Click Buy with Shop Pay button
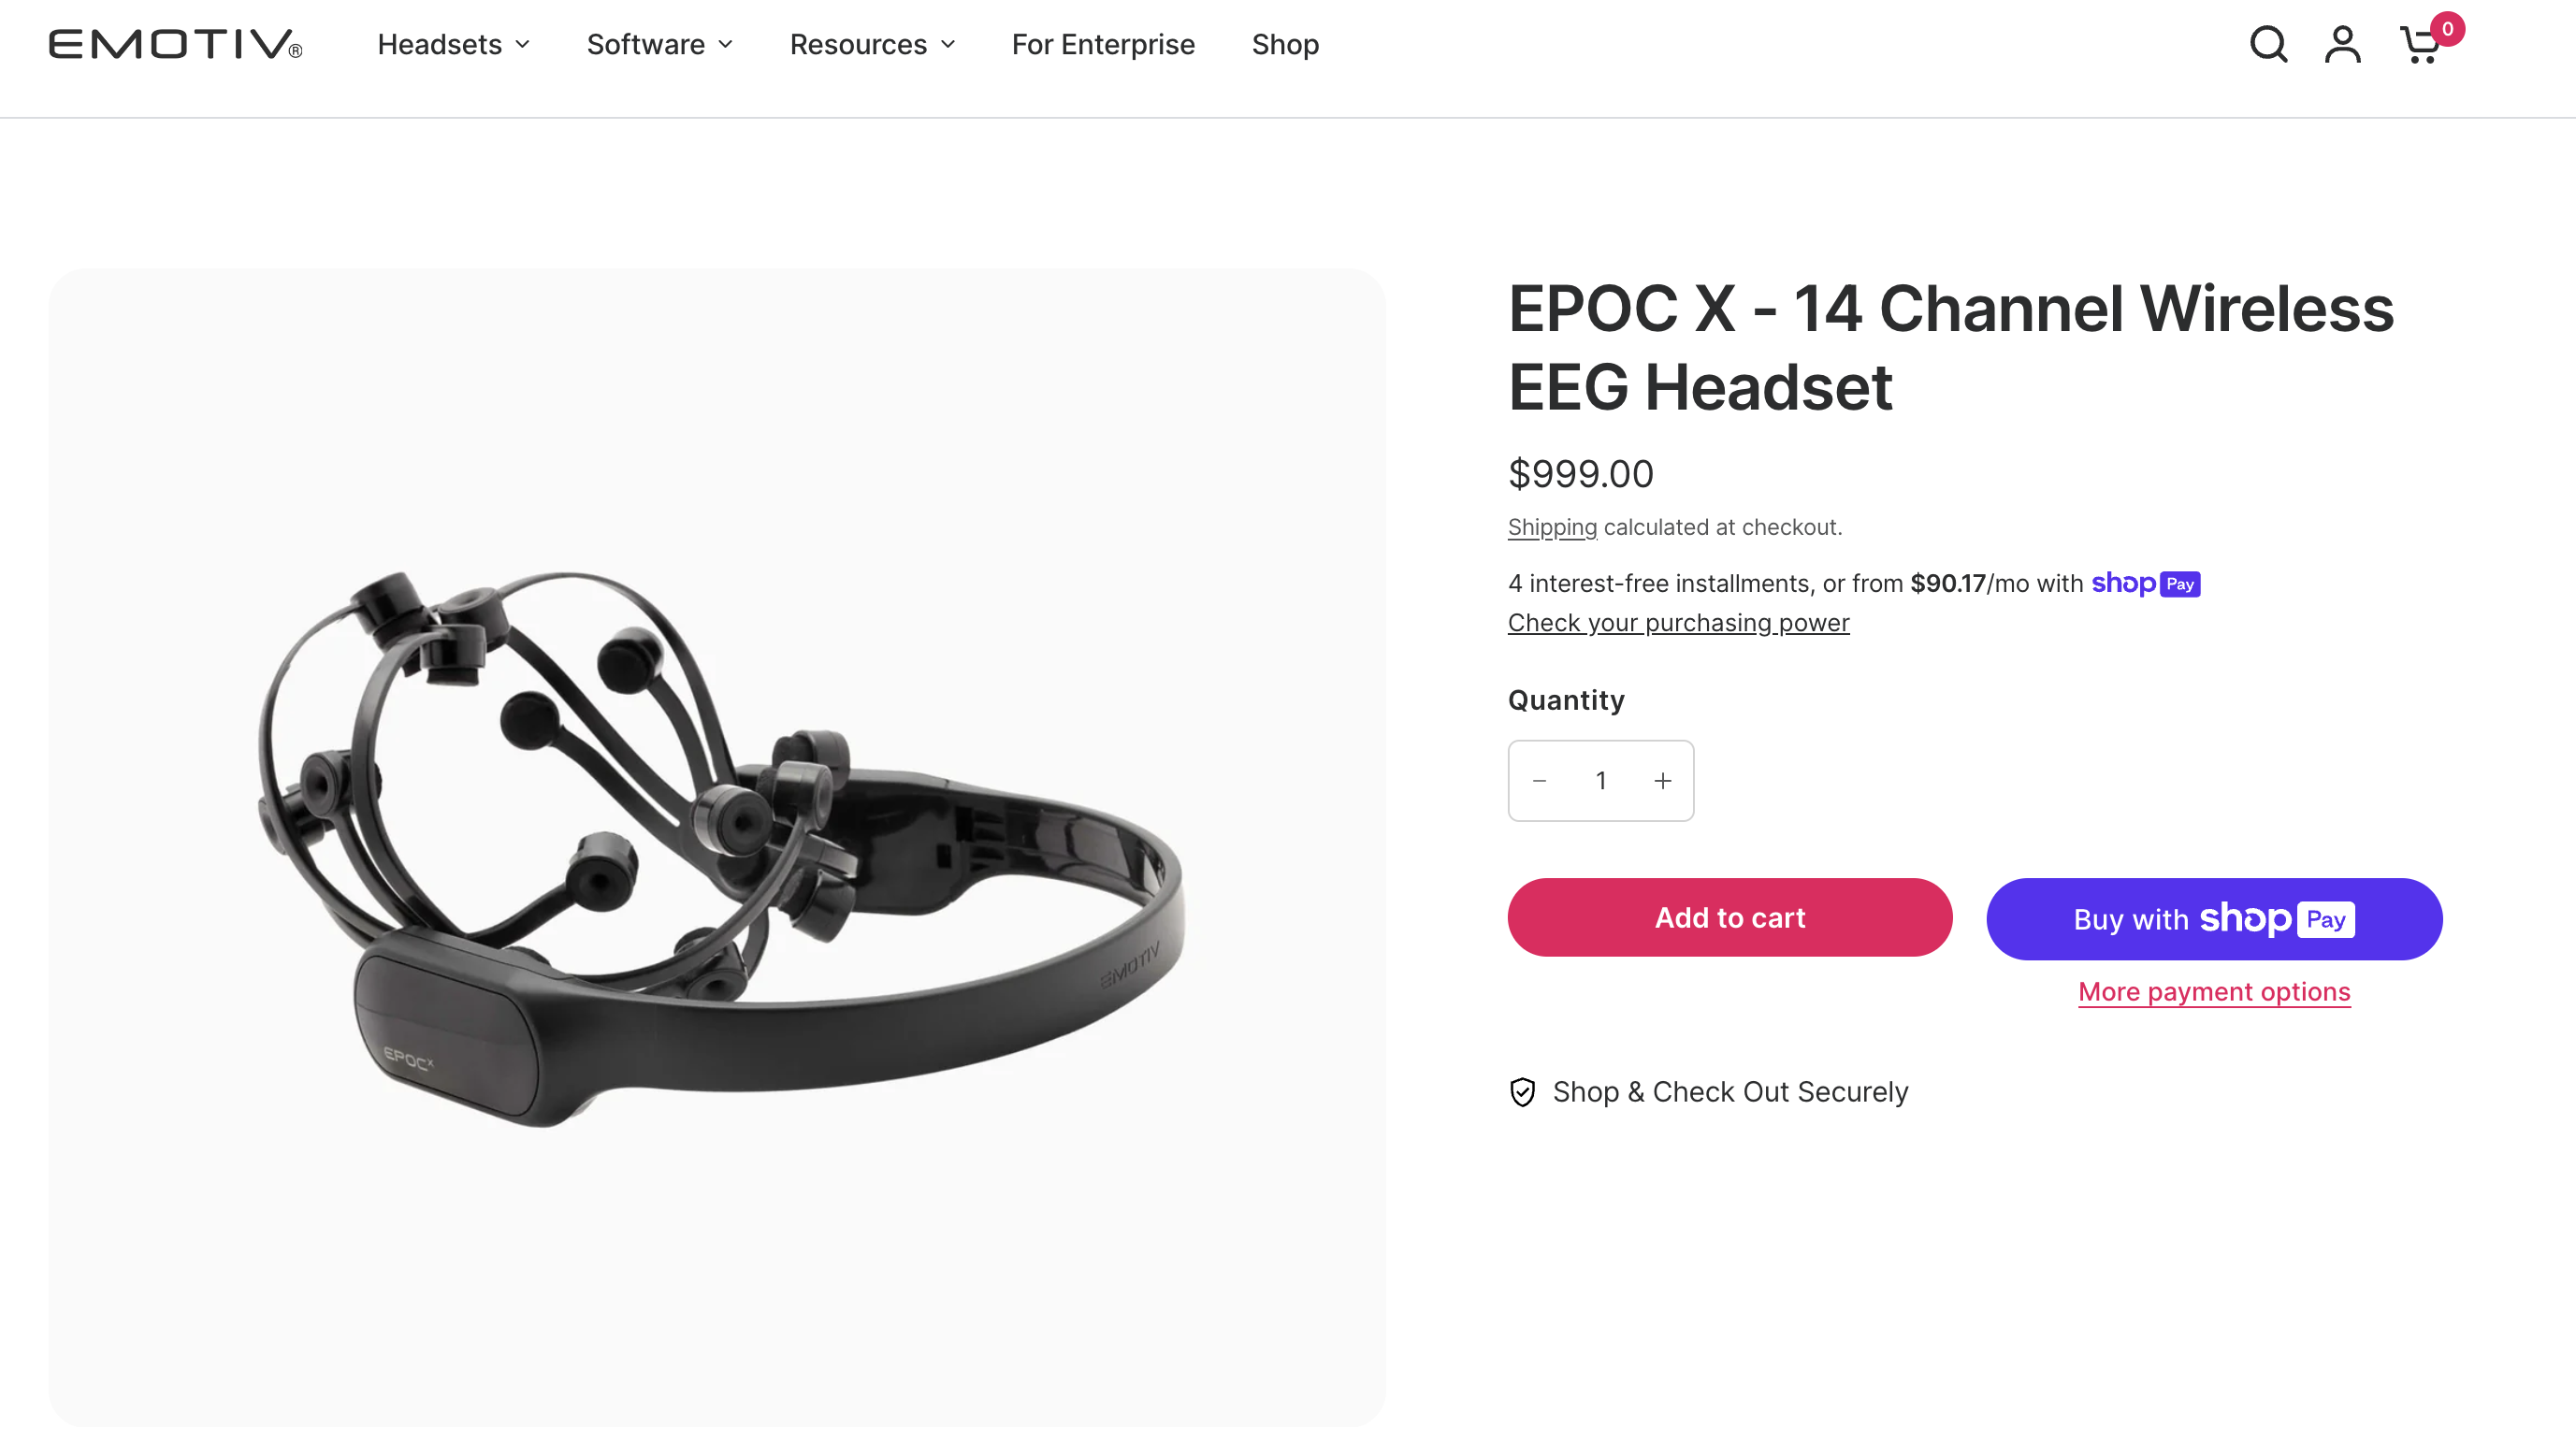Viewport: 2576px width, 1442px height. click(2214, 919)
